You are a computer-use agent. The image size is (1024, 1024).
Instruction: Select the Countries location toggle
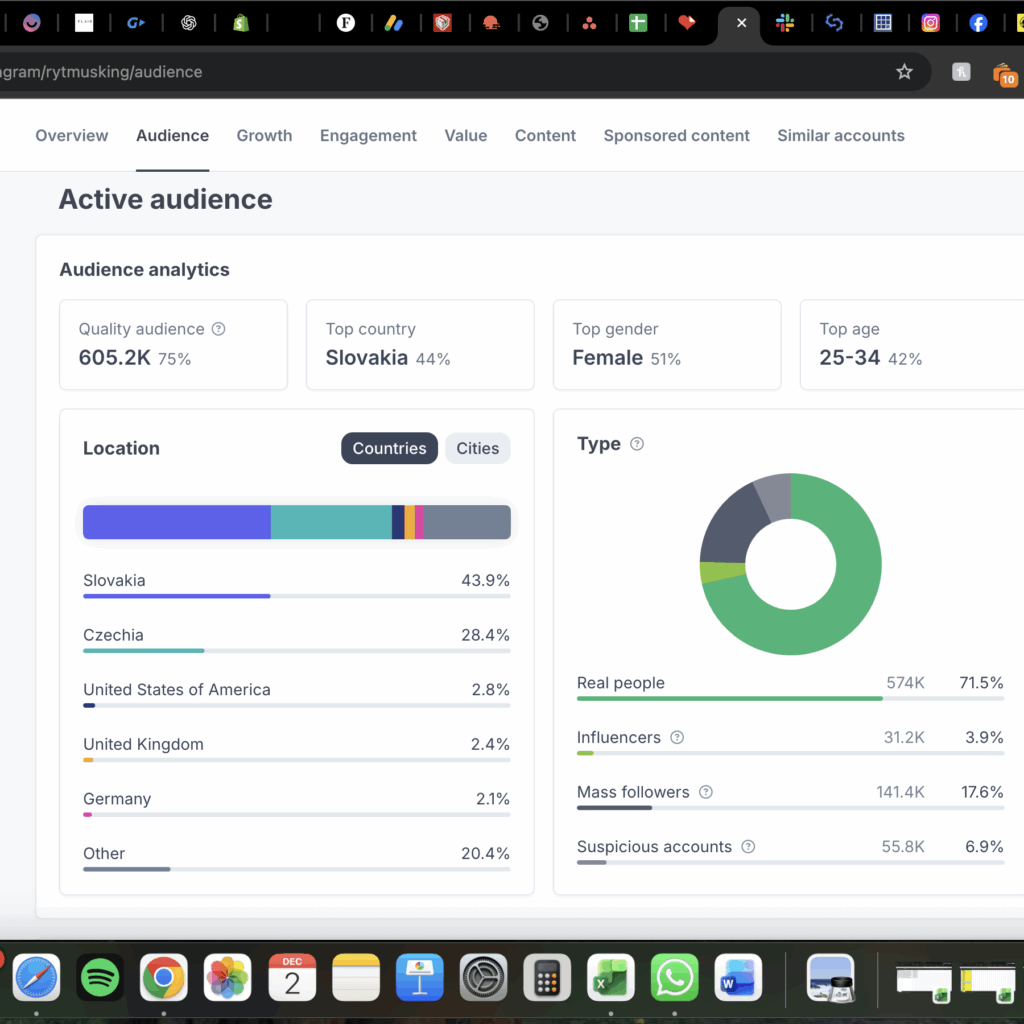tap(389, 449)
